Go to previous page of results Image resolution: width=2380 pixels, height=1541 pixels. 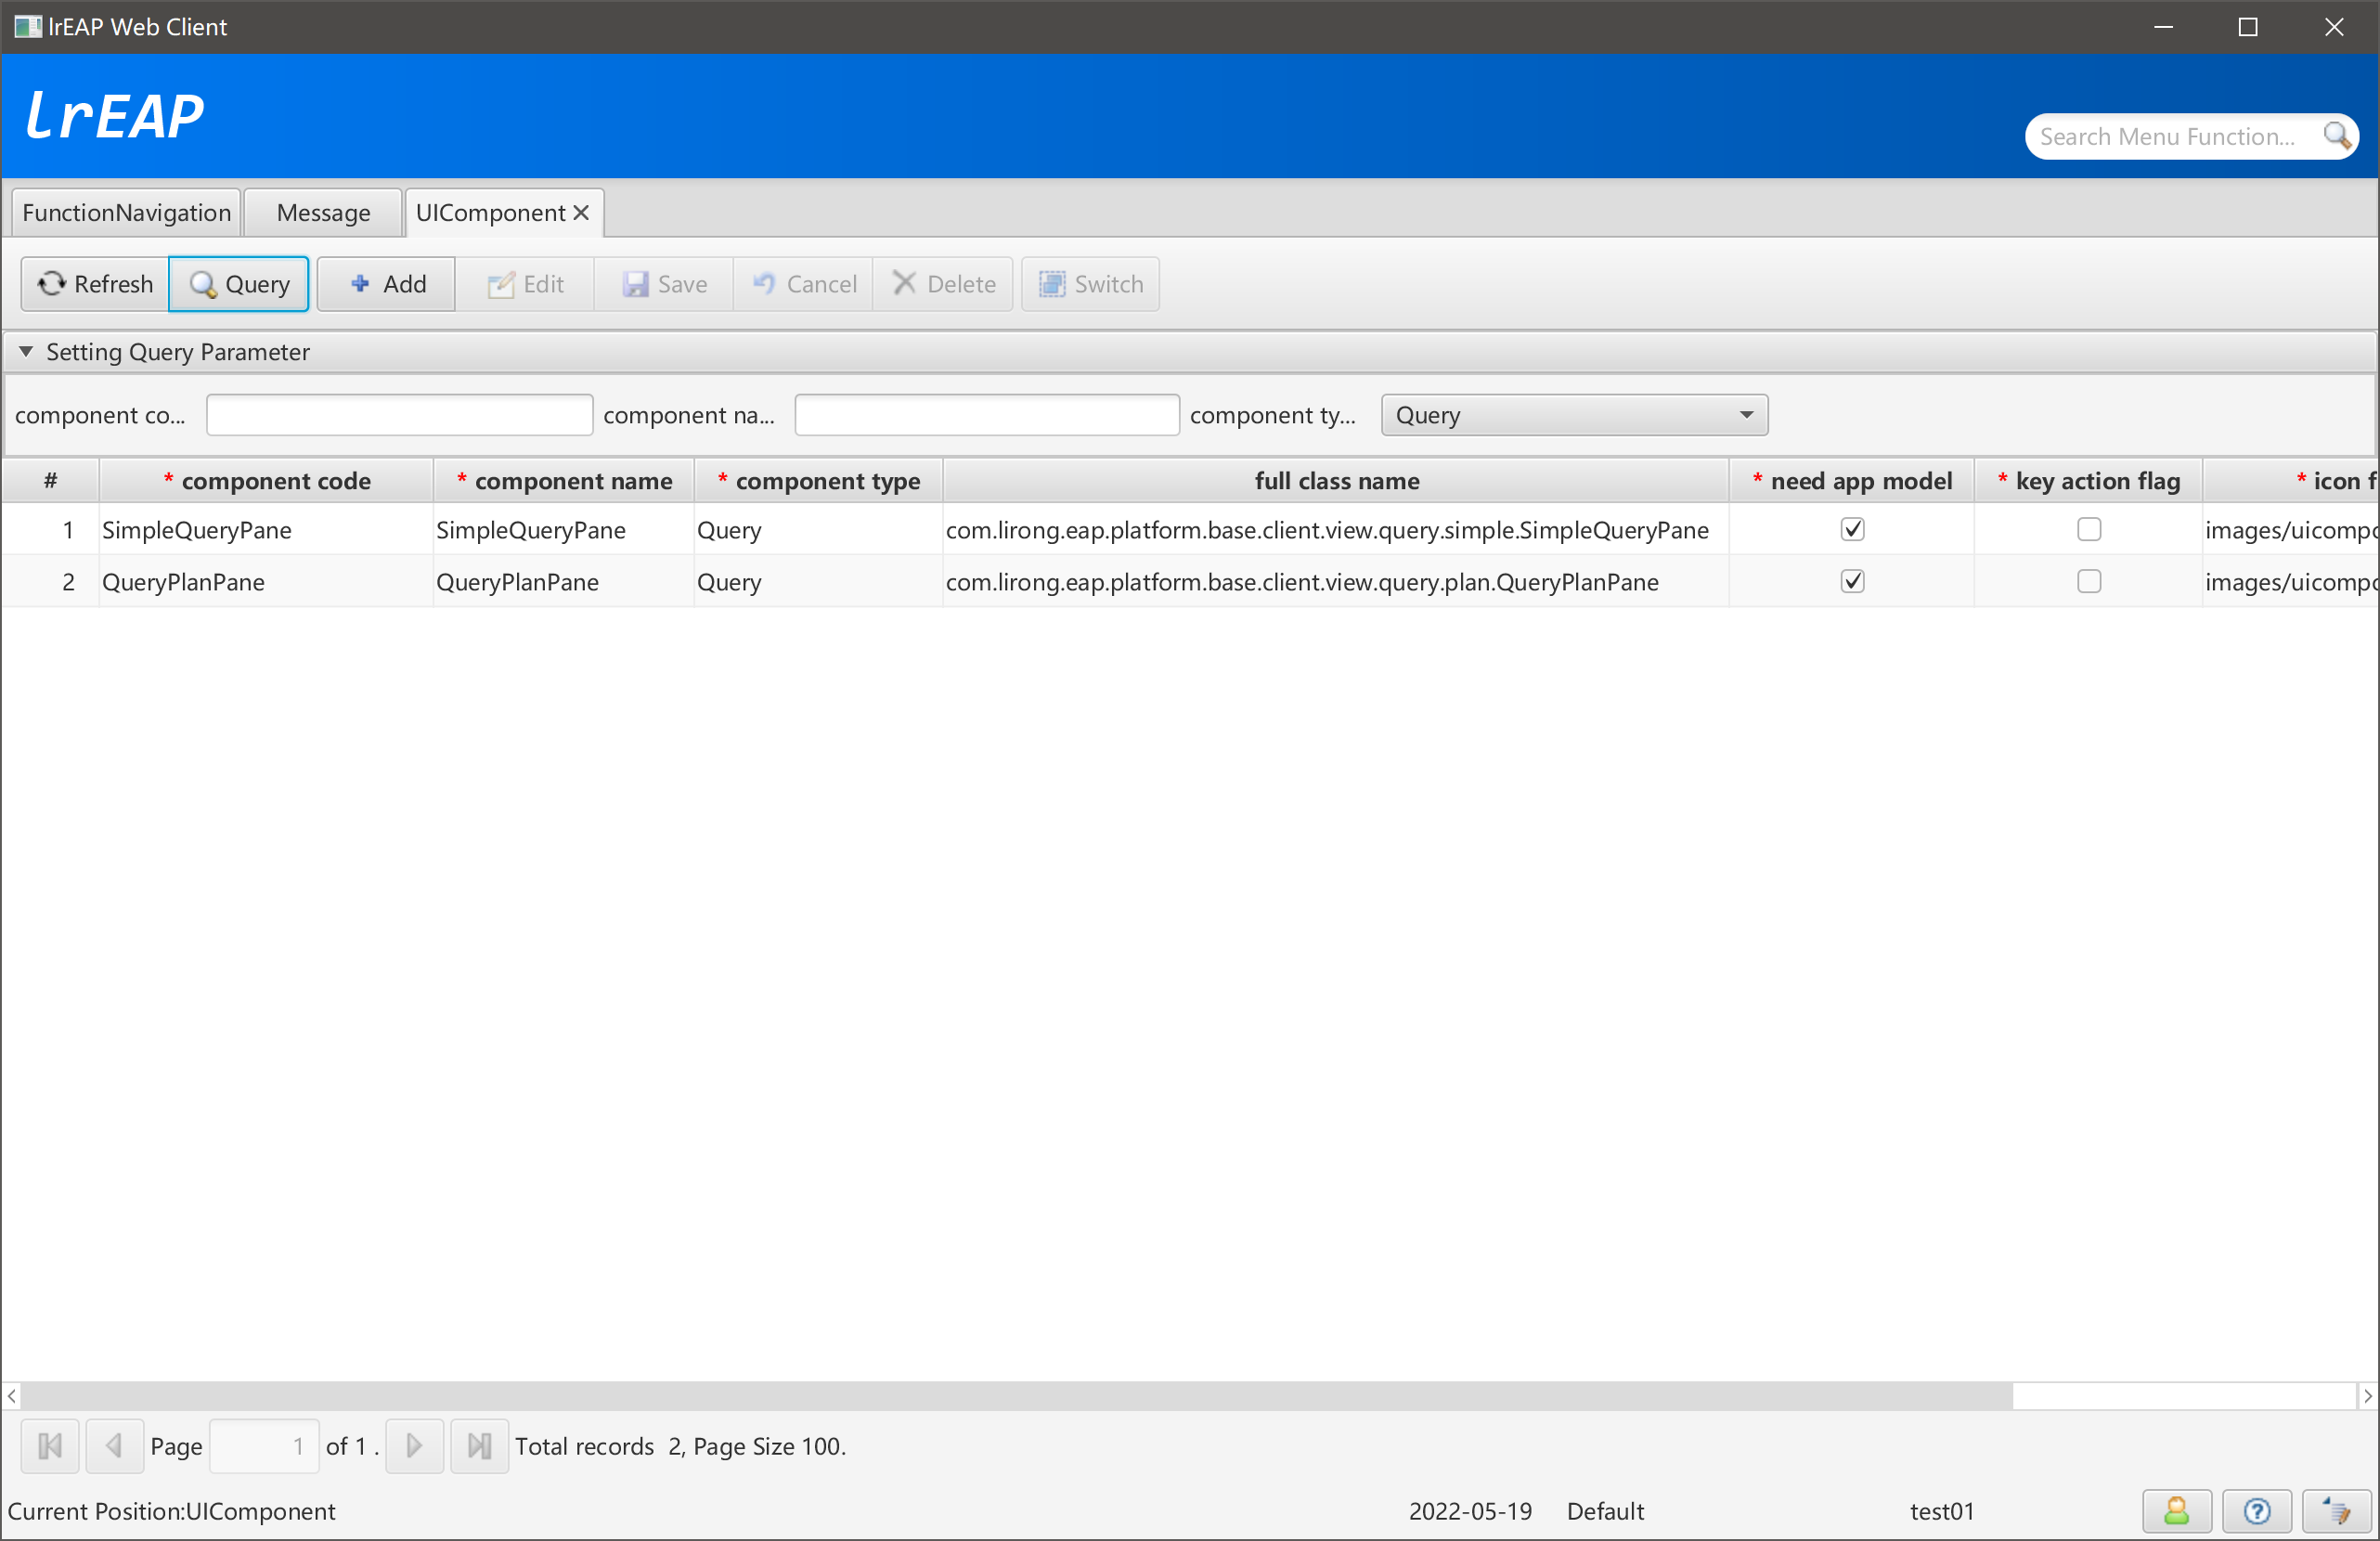coord(115,1446)
